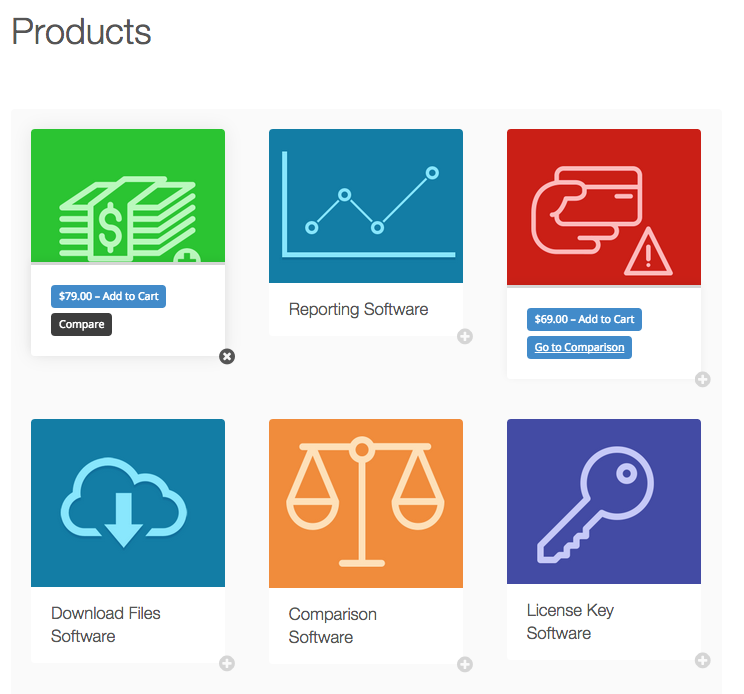744x694 pixels.
Task: Open the License Key Software title link
Action: [x=570, y=621]
